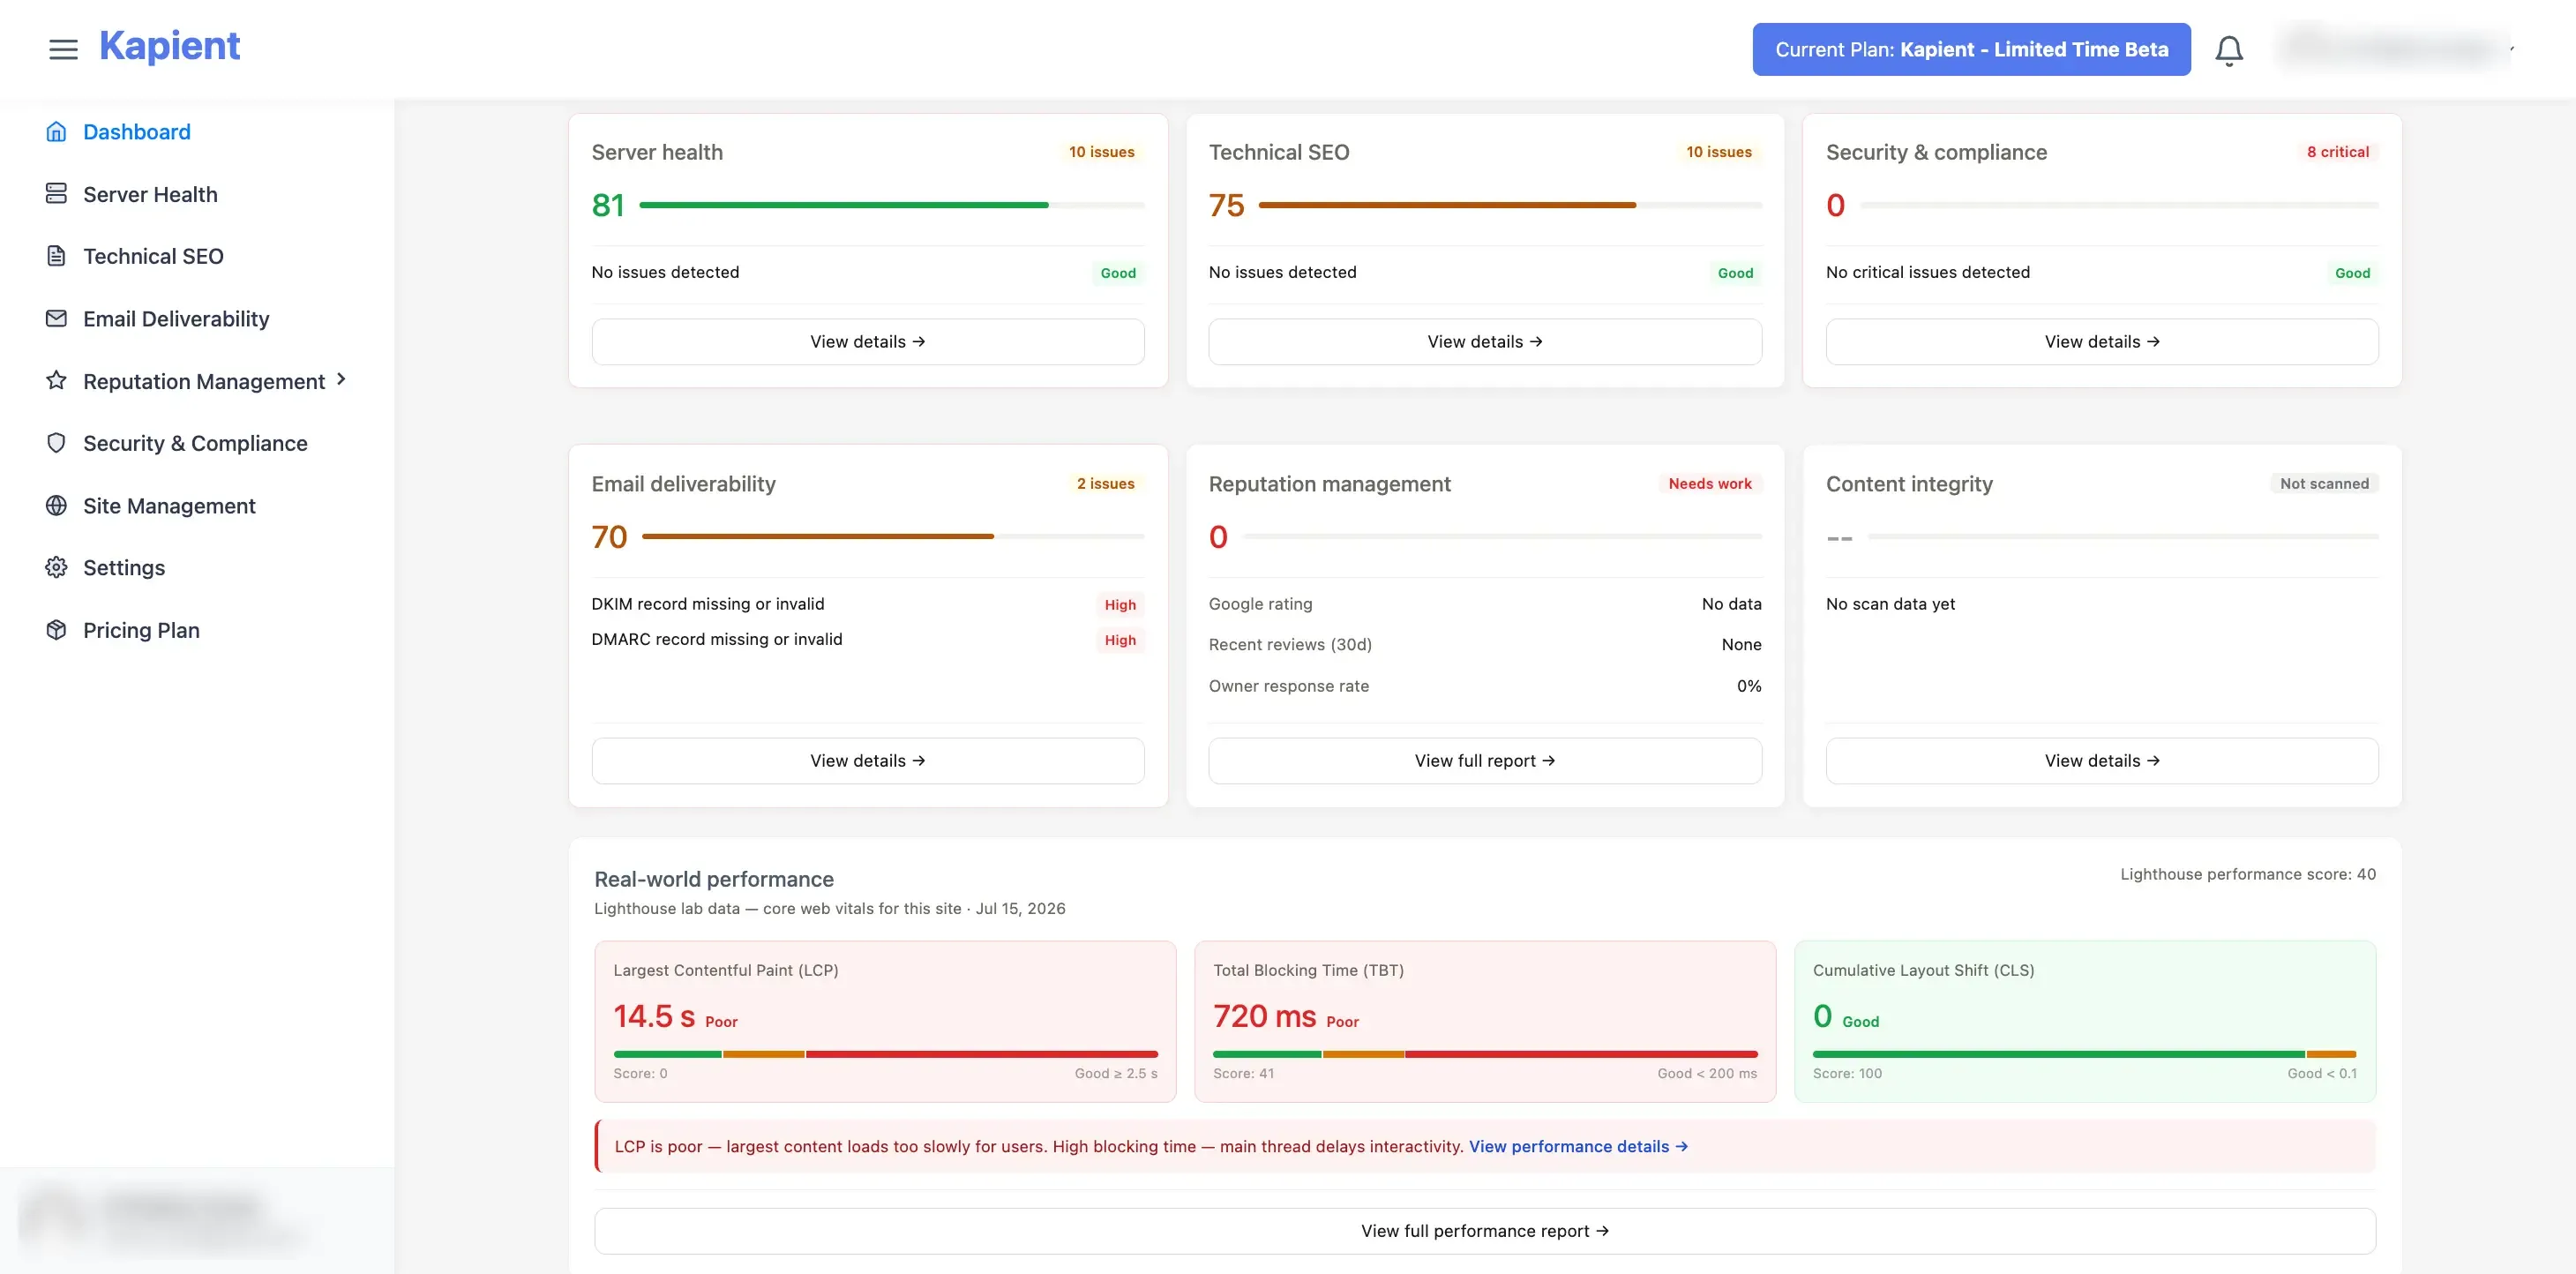
Task: Click Server health score progress bar
Action: (x=892, y=205)
